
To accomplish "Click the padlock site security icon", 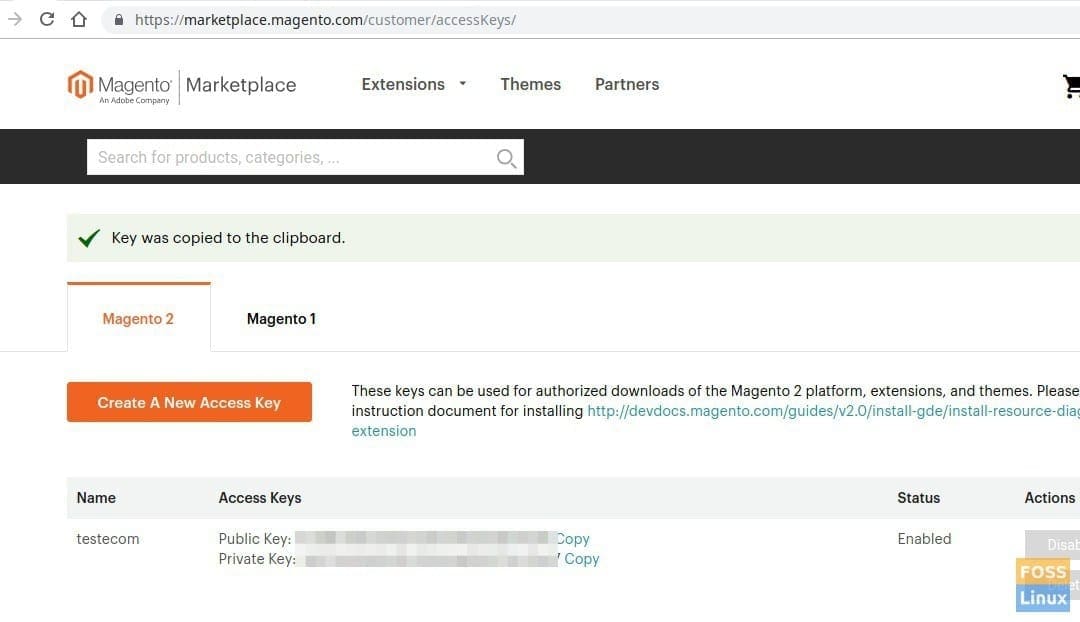I will pyautogui.click(x=118, y=20).
